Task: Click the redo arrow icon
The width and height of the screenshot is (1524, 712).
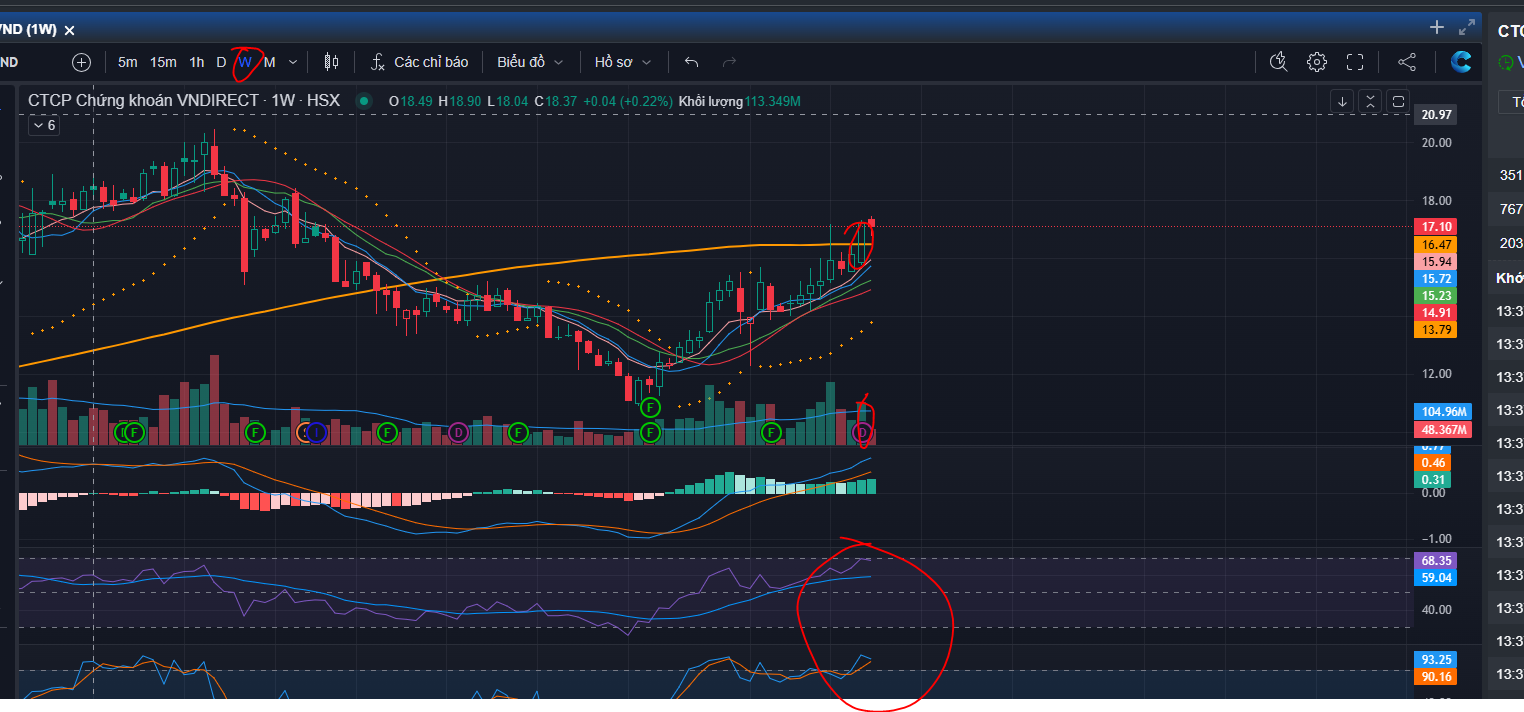Action: (729, 62)
